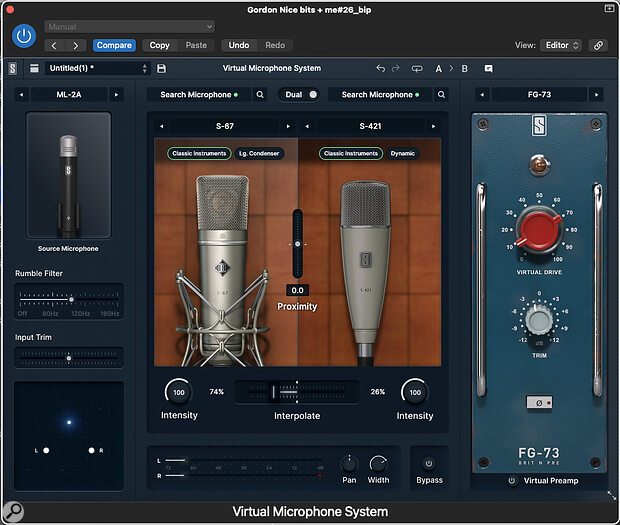Select the B comparison state
This screenshot has height=525, width=620.
coord(465,69)
